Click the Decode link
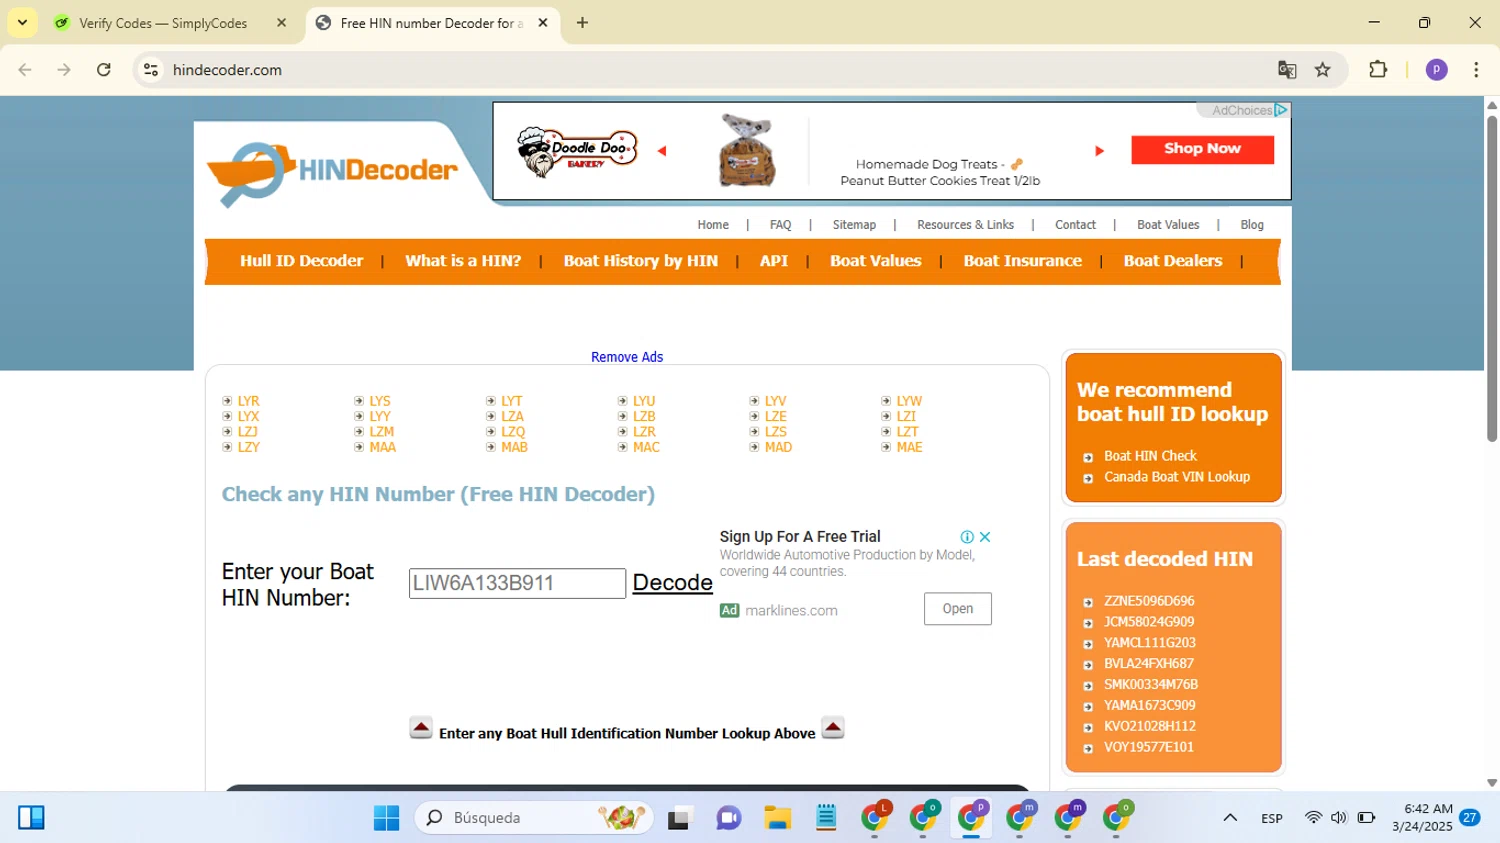Image resolution: width=1500 pixels, height=843 pixels. click(x=672, y=582)
